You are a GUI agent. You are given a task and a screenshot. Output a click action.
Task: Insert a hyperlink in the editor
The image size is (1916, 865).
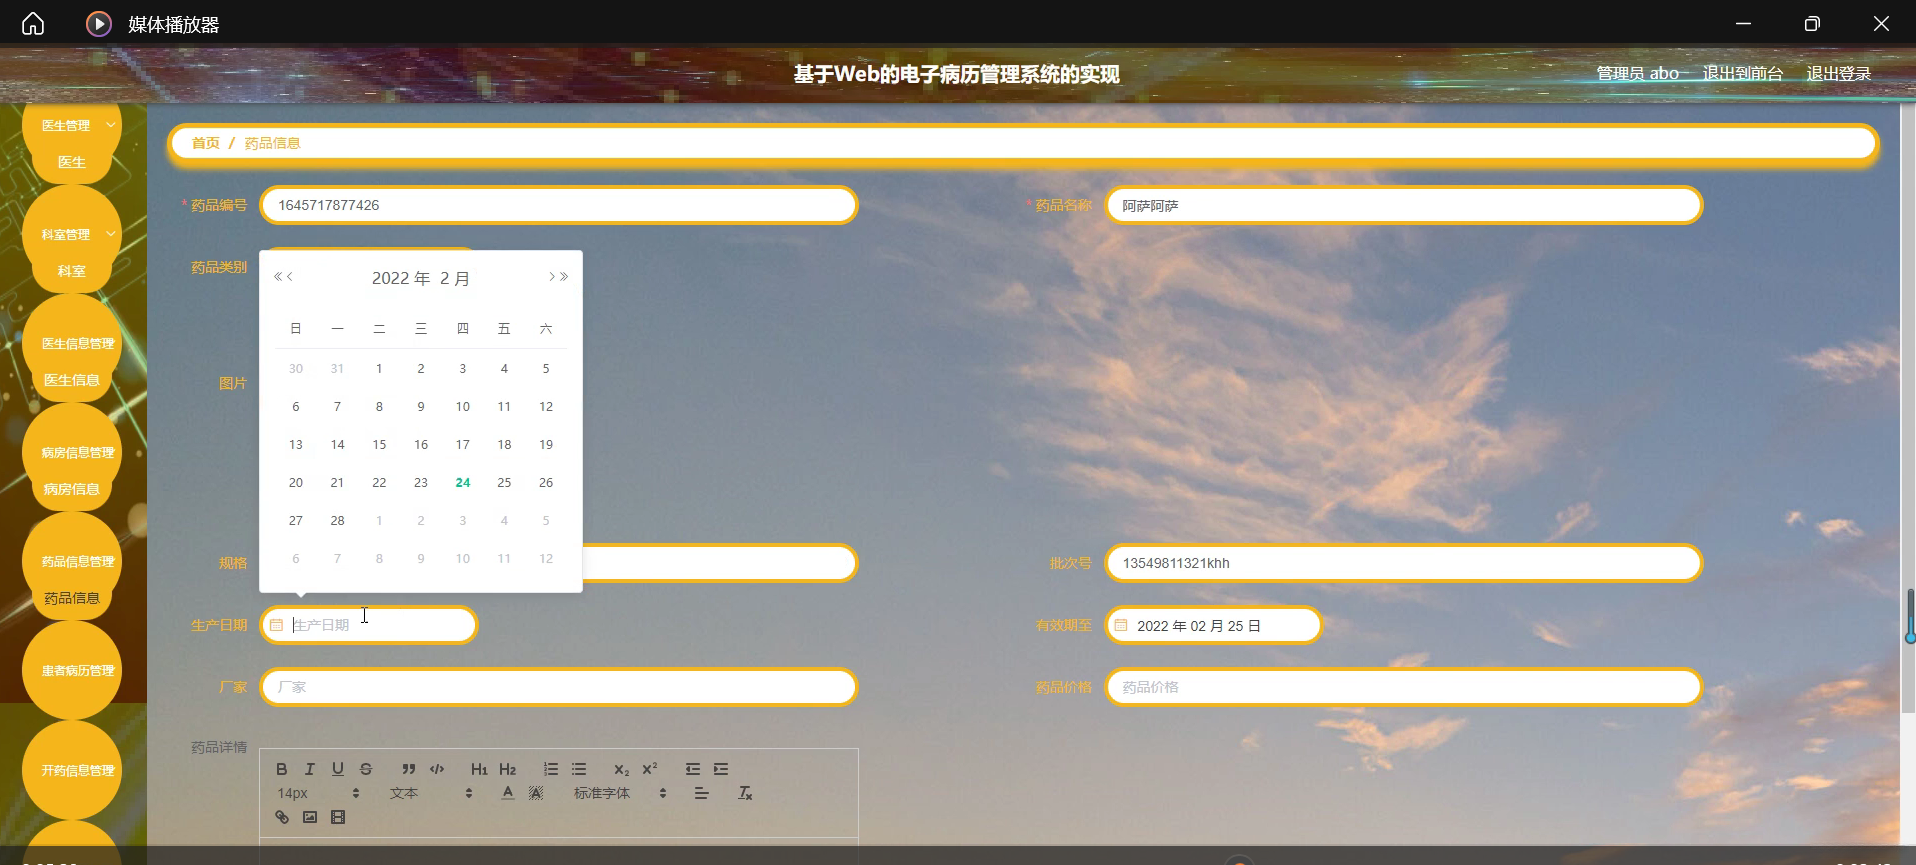[x=282, y=817]
